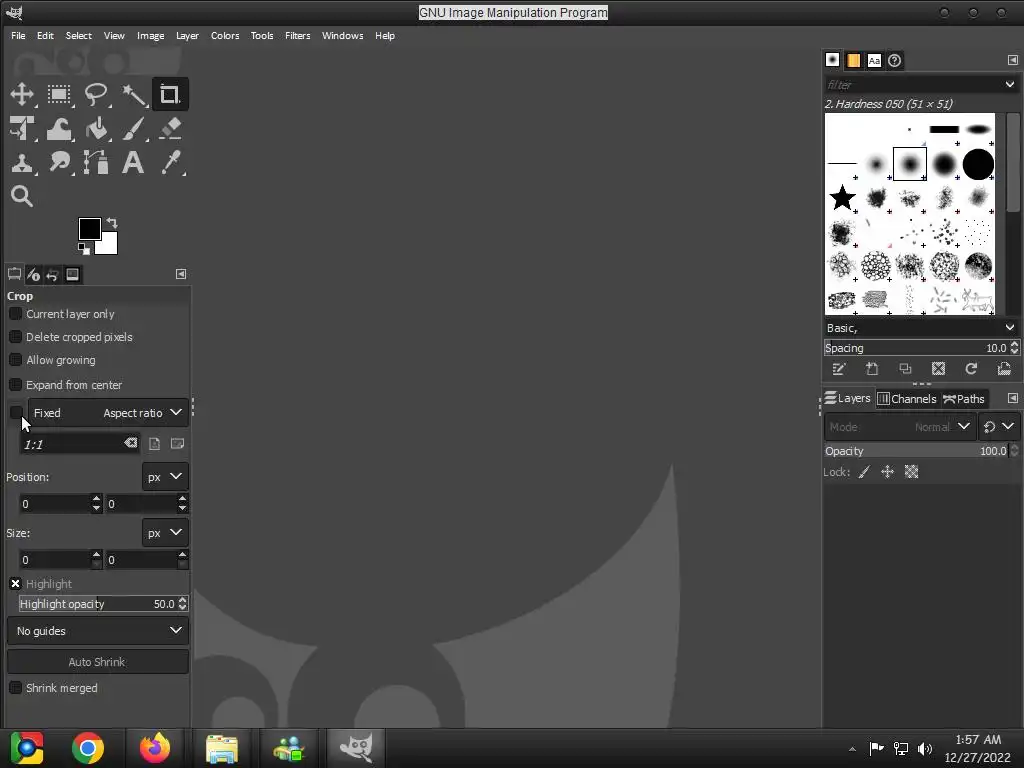Select the Move tool
The image size is (1024, 768).
22,94
